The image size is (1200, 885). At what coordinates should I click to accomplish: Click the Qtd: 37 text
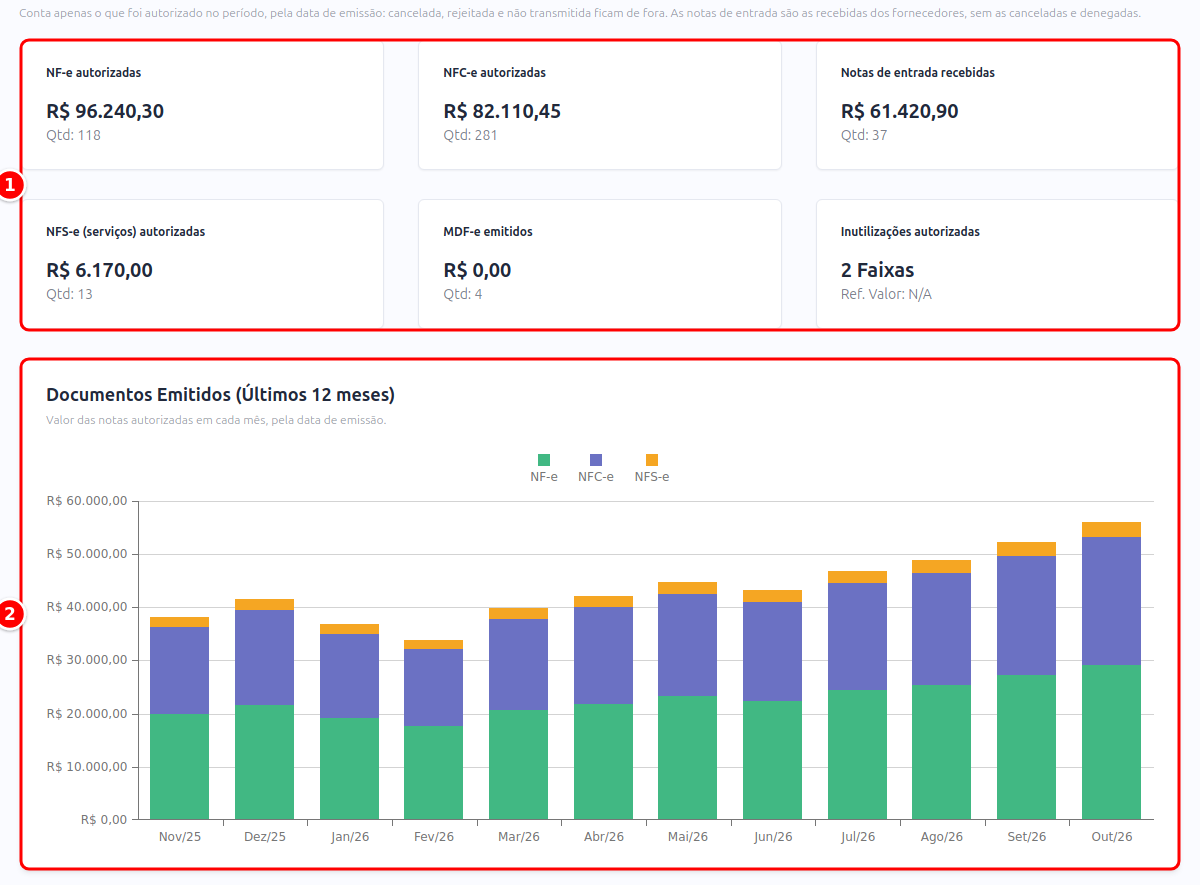(864, 135)
